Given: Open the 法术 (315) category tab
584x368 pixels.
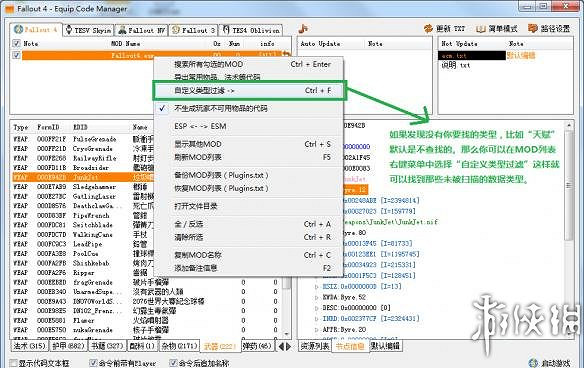Looking at the screenshot, I should pos(29,346).
